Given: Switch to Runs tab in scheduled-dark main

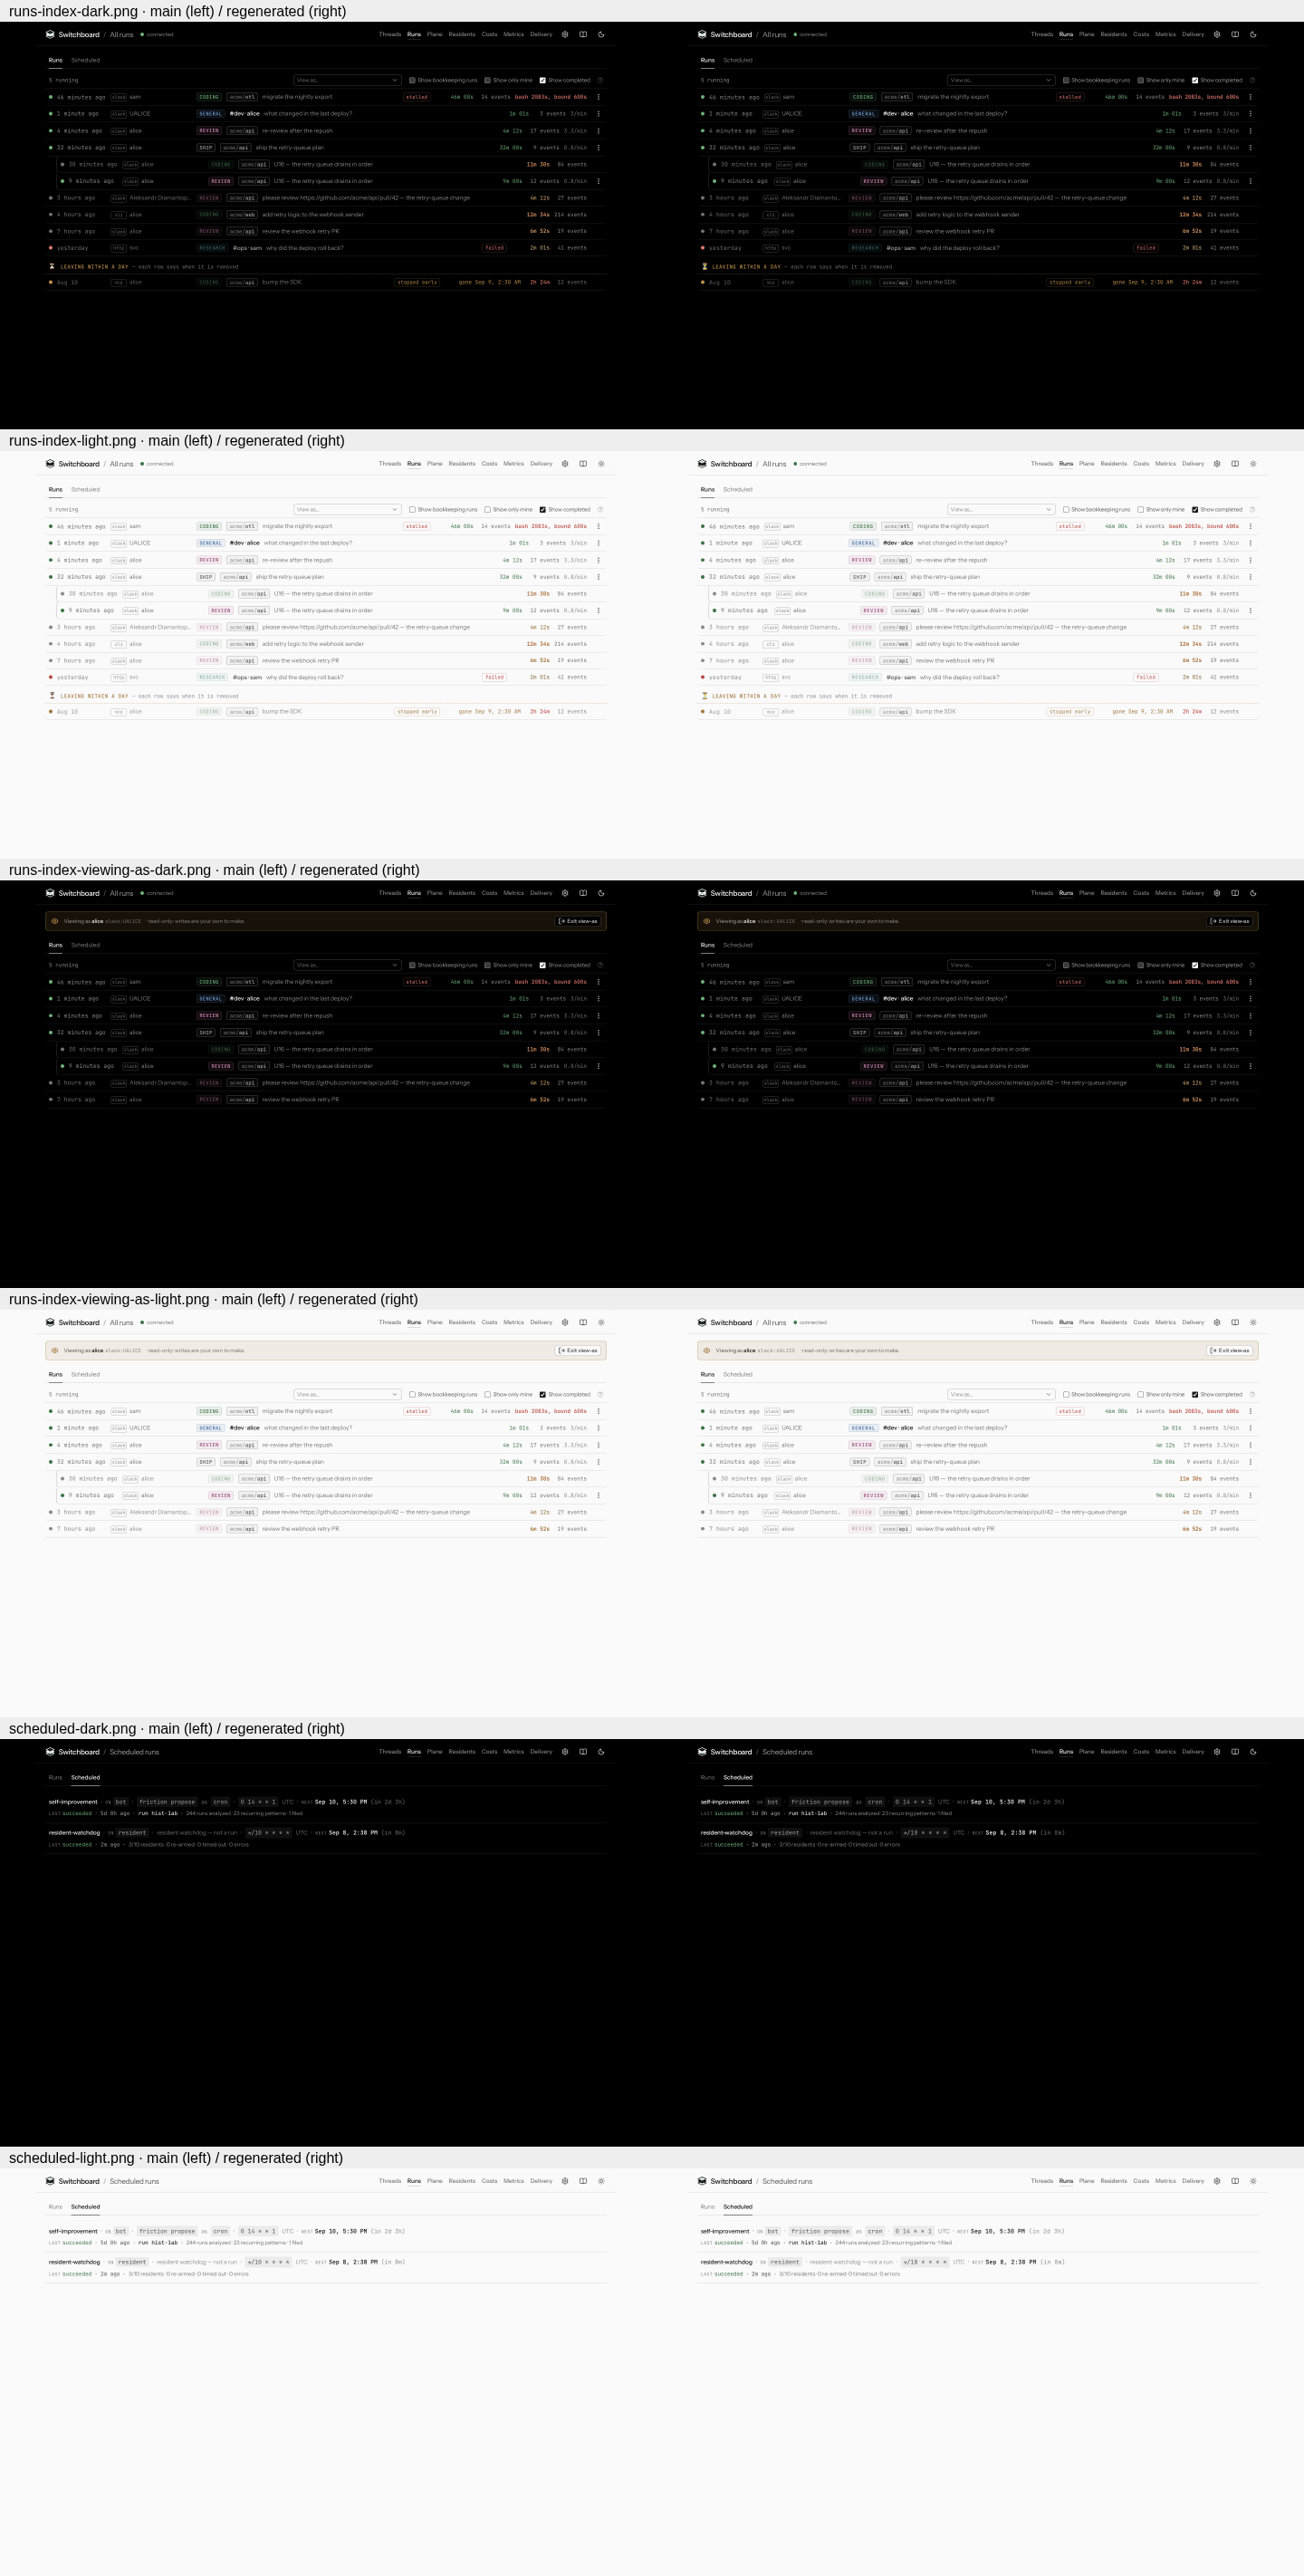Looking at the screenshot, I should click(55, 1777).
